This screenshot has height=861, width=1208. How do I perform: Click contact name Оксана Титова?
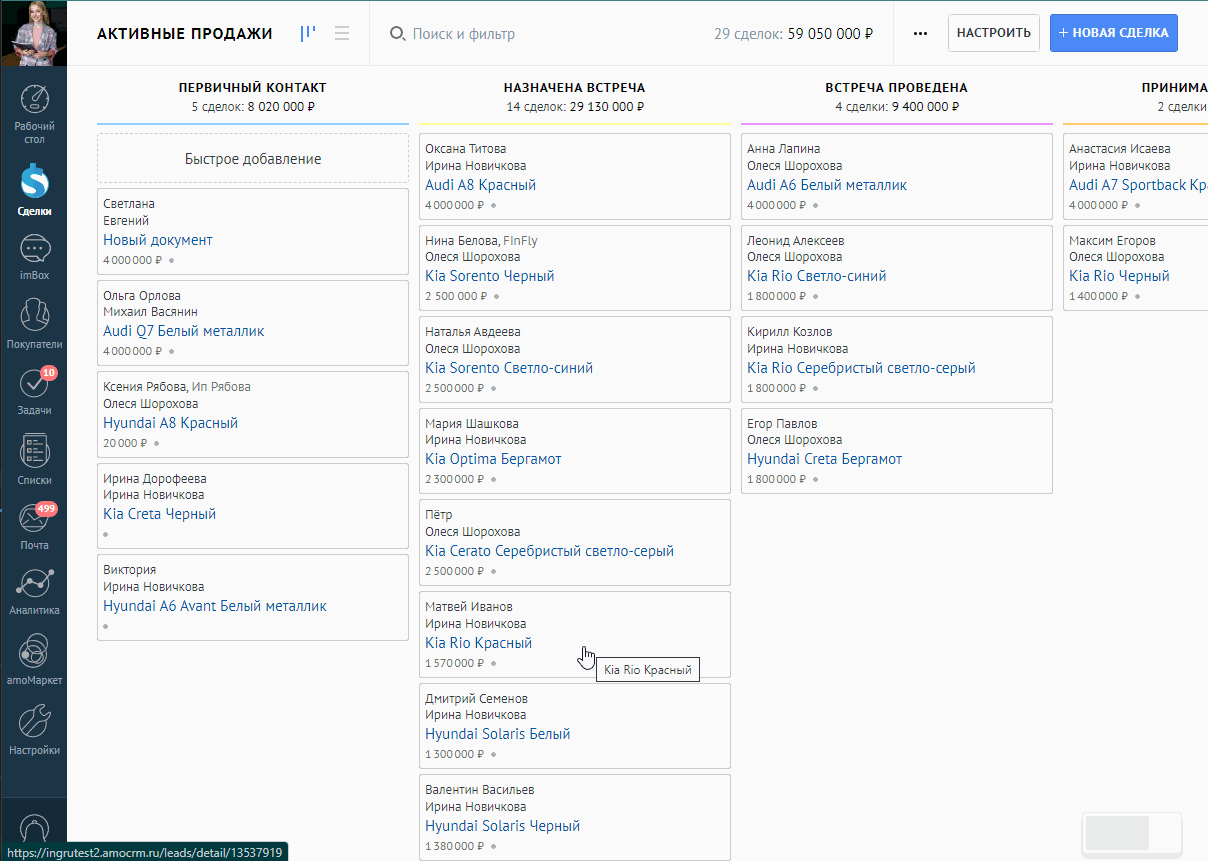[x=466, y=149]
